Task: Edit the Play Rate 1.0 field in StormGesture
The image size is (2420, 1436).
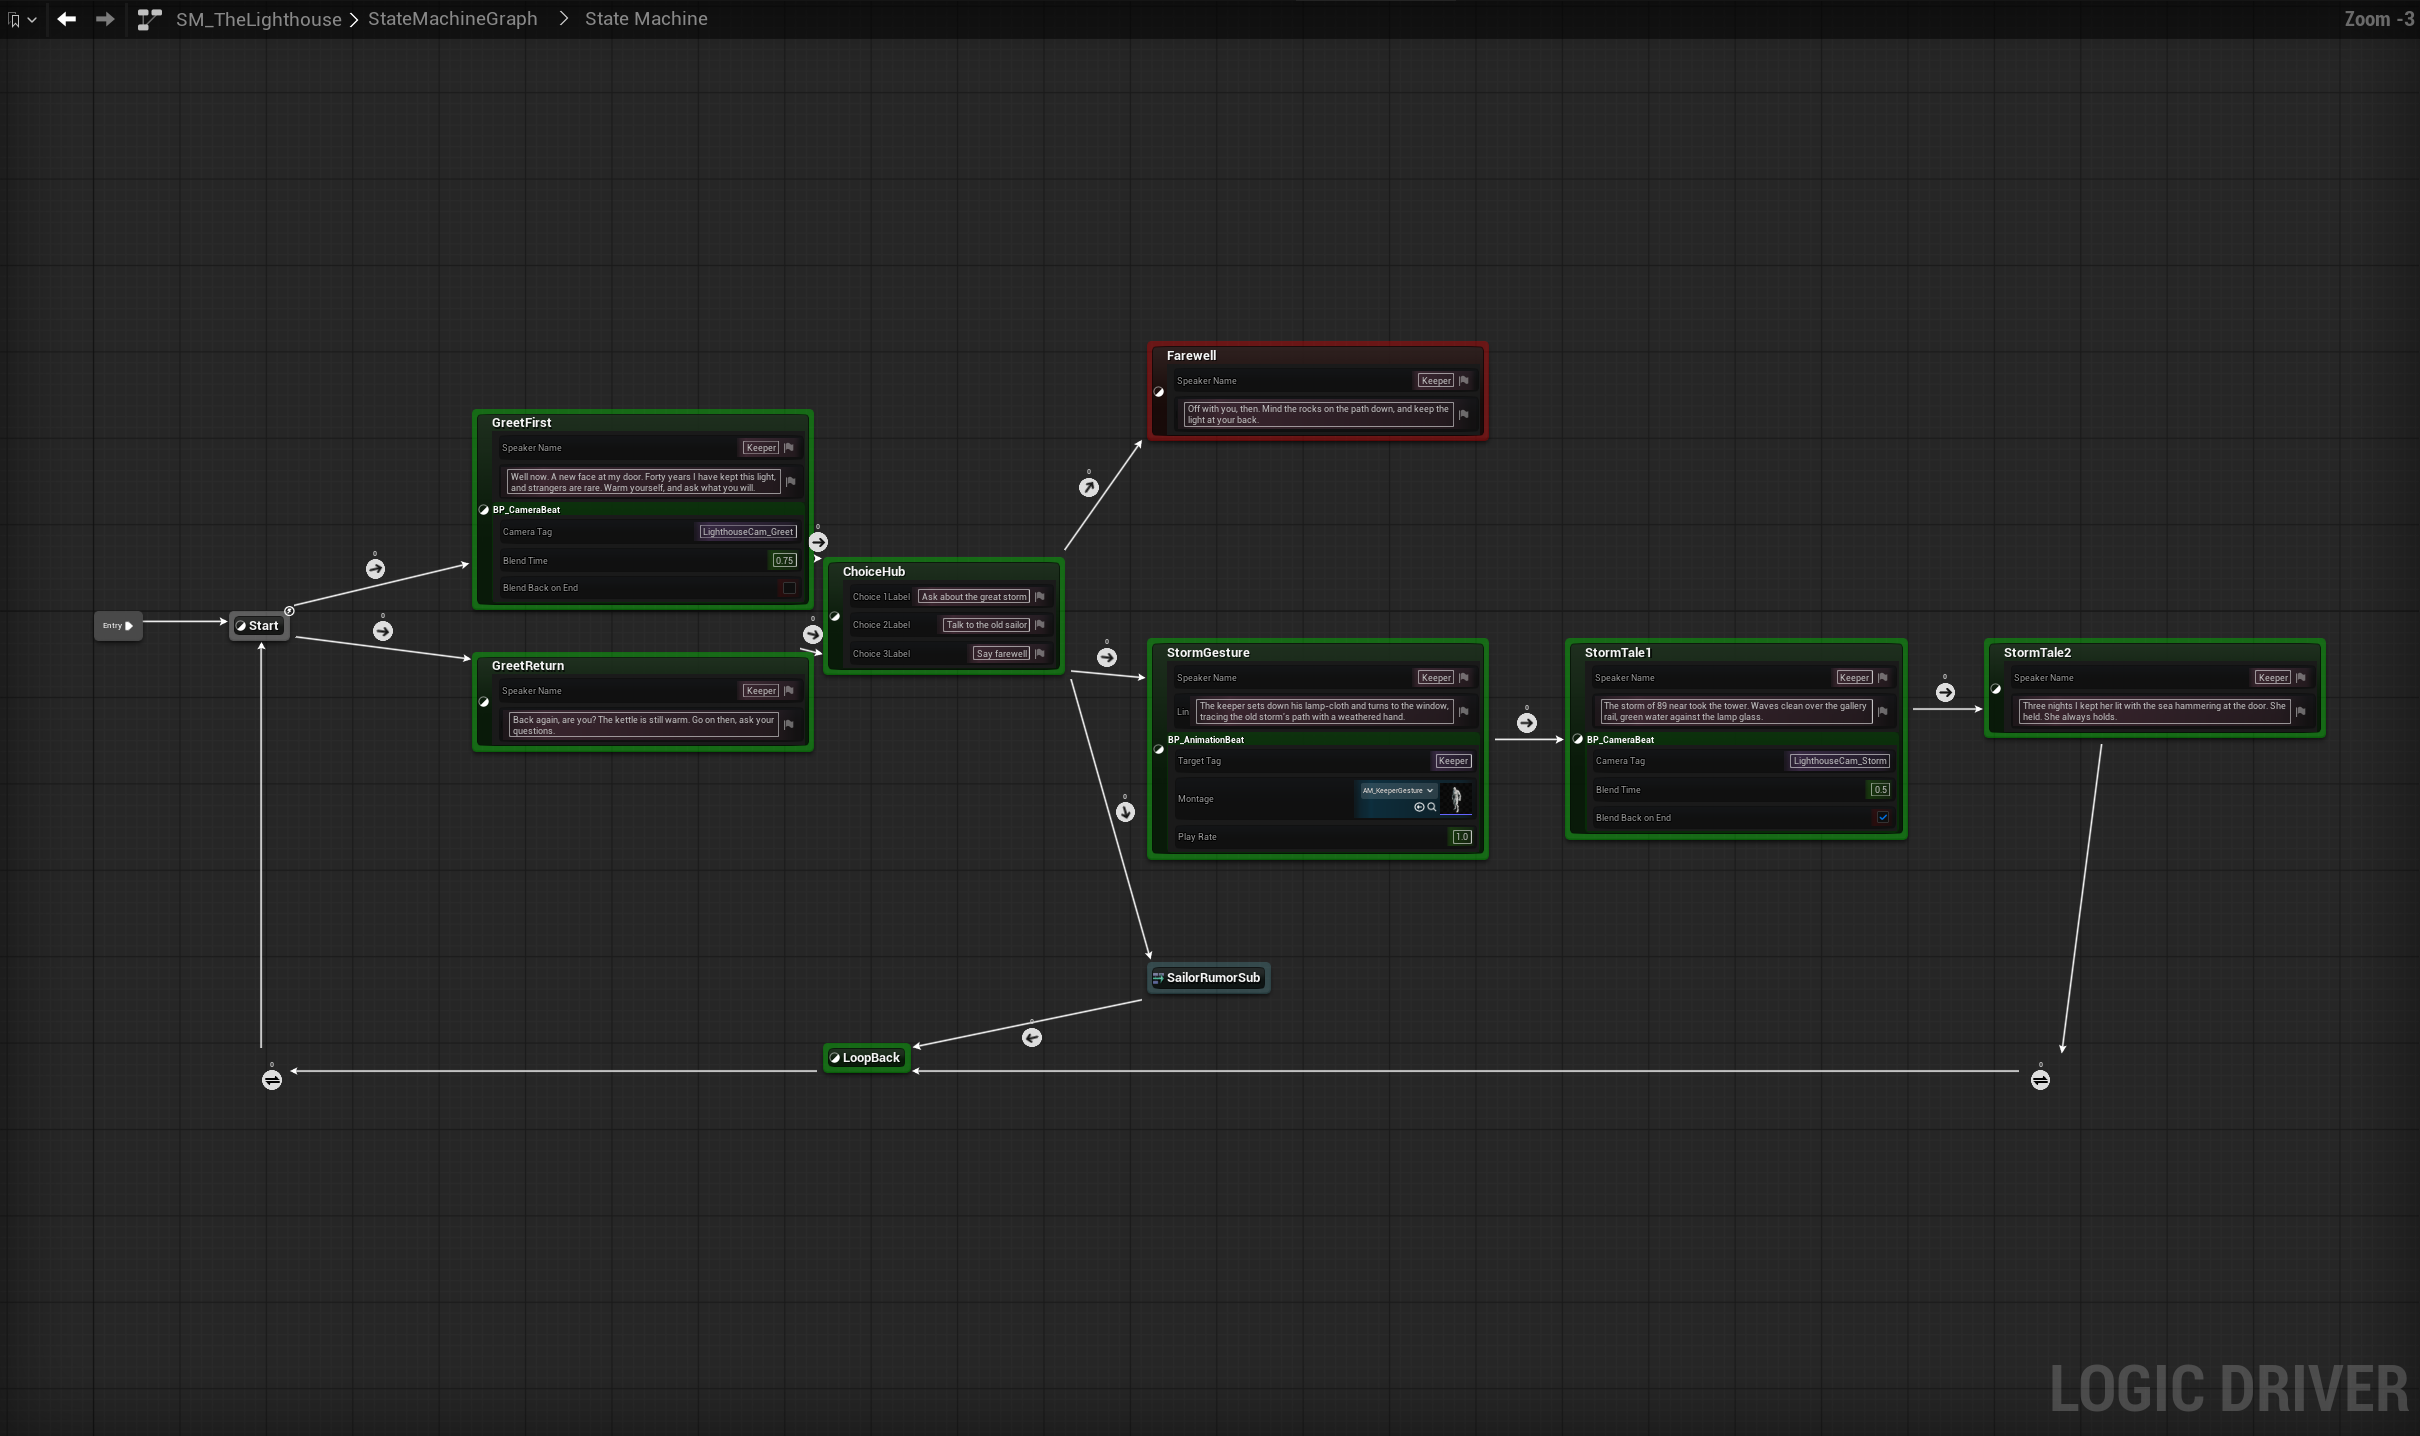Action: click(x=1462, y=837)
